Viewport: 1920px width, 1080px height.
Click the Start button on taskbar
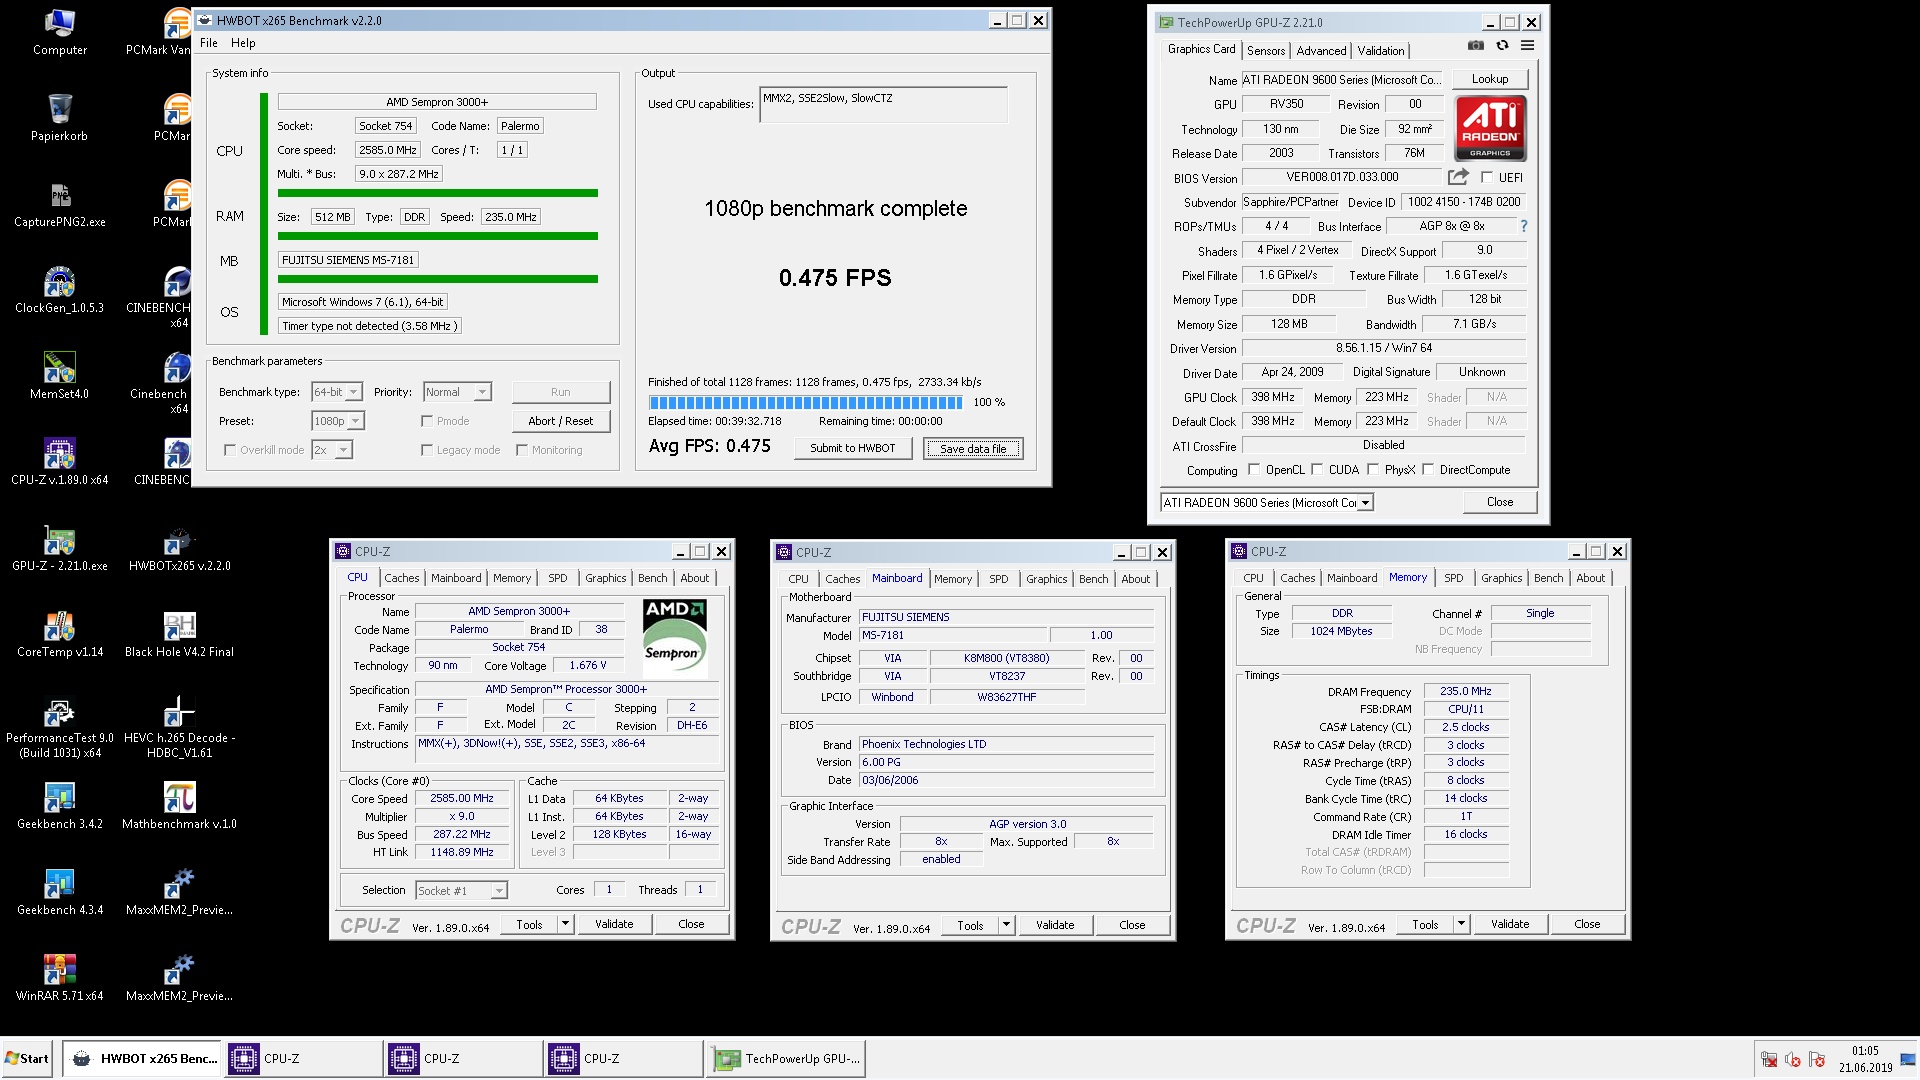pos(27,1059)
